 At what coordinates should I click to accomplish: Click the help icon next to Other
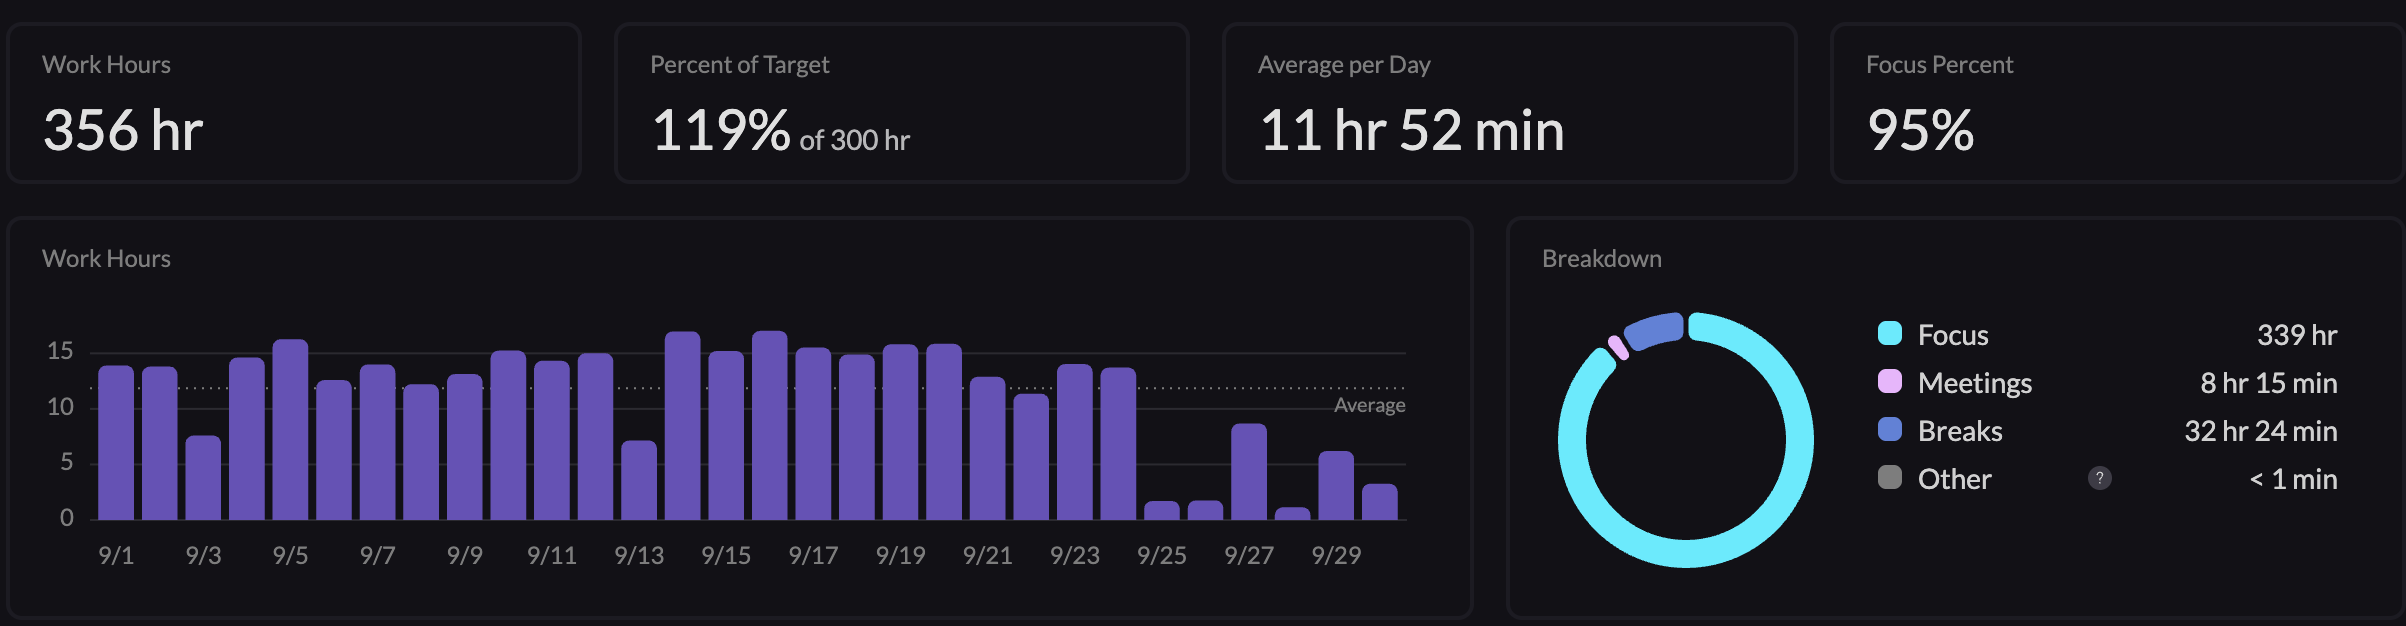tap(2099, 479)
